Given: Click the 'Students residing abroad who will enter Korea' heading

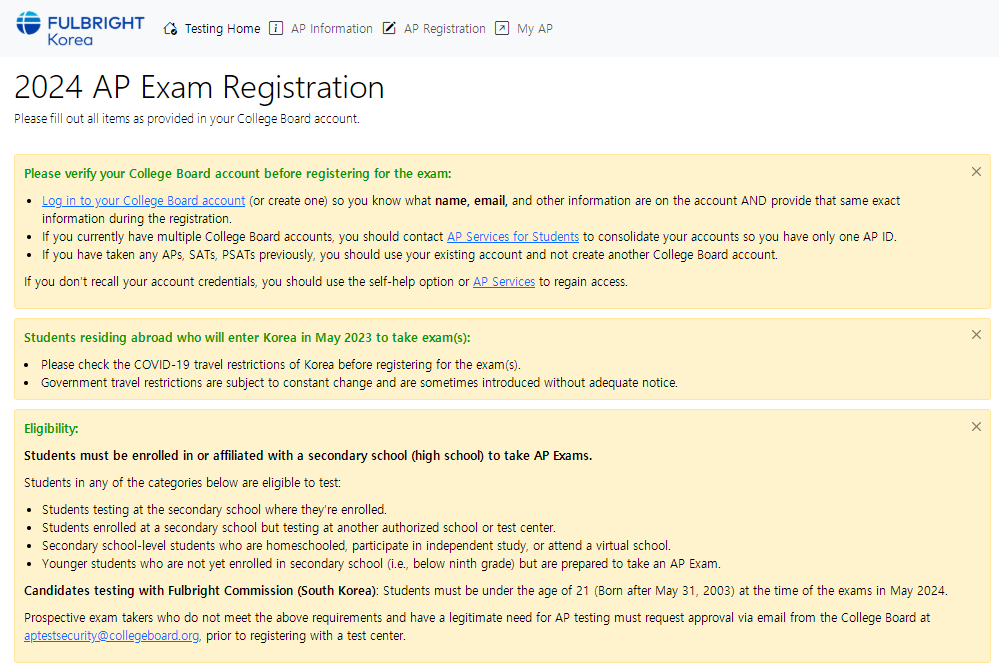Looking at the screenshot, I should [x=247, y=338].
